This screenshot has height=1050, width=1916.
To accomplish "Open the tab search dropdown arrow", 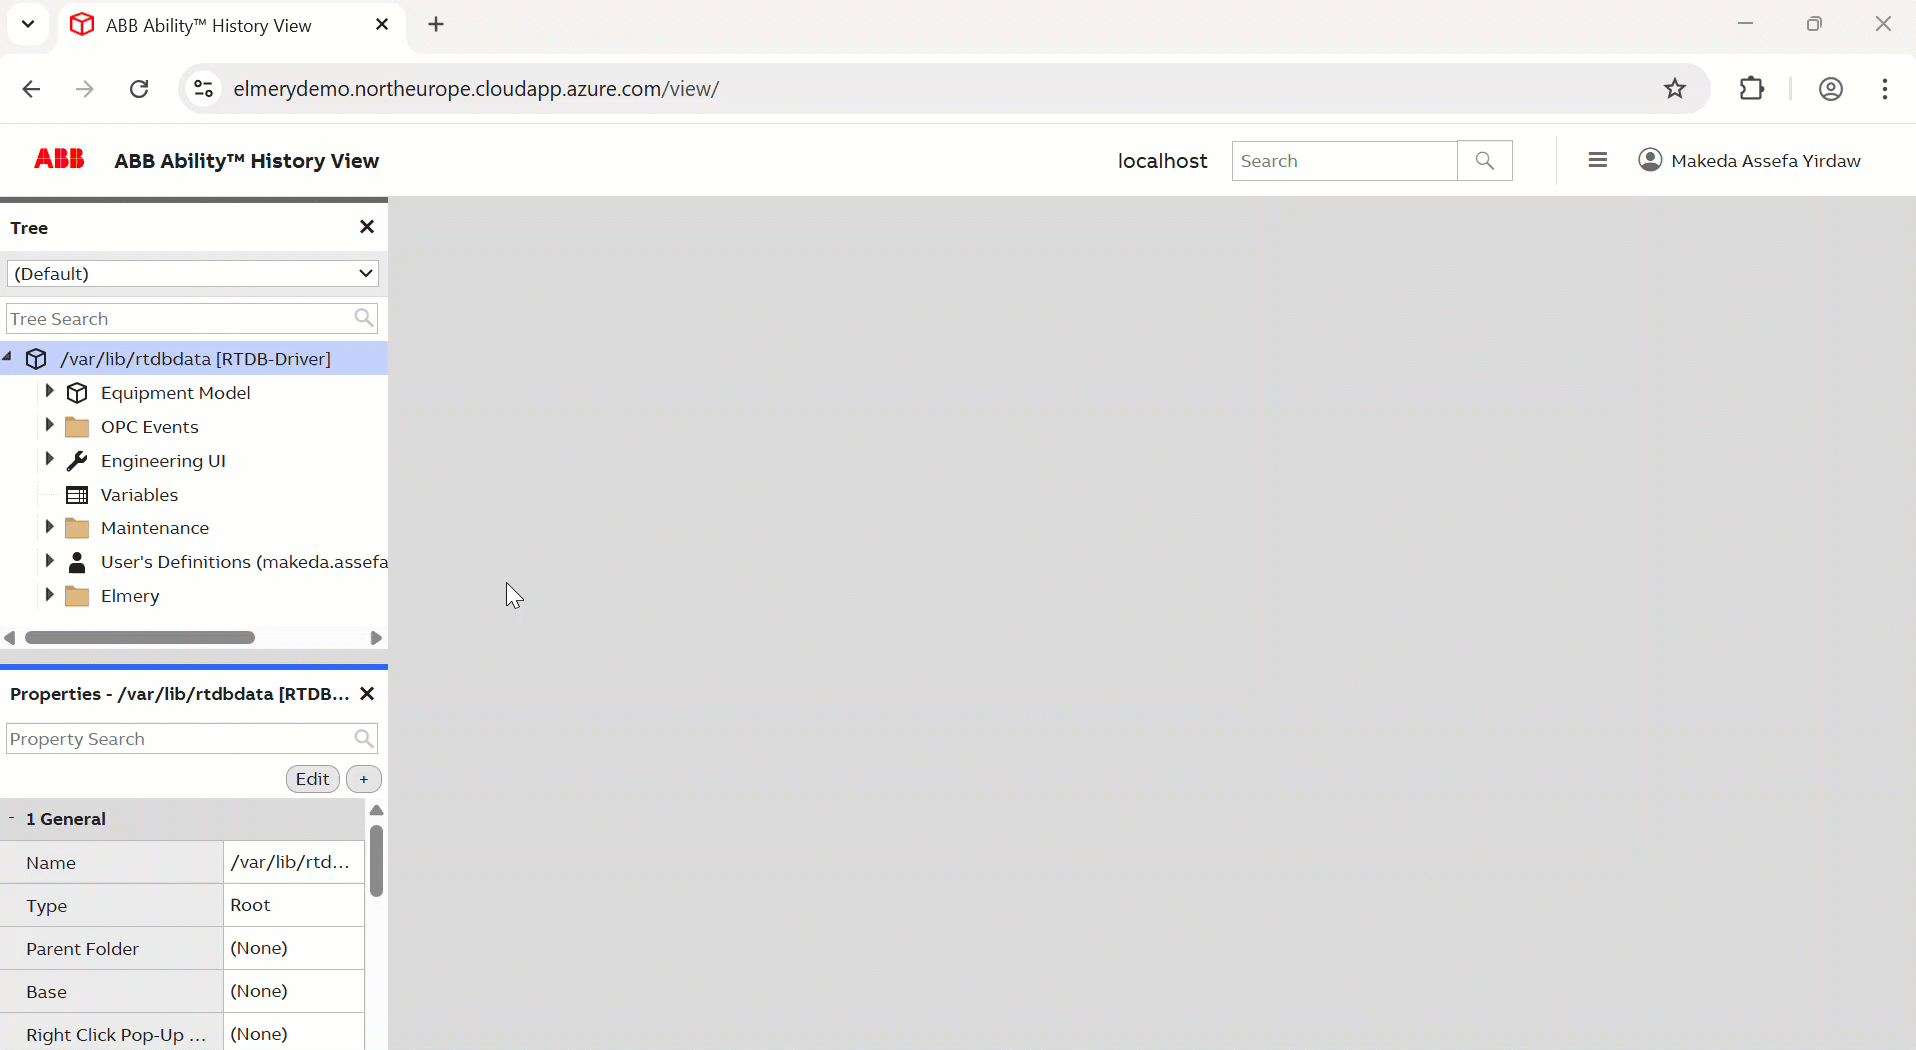I will click(28, 24).
